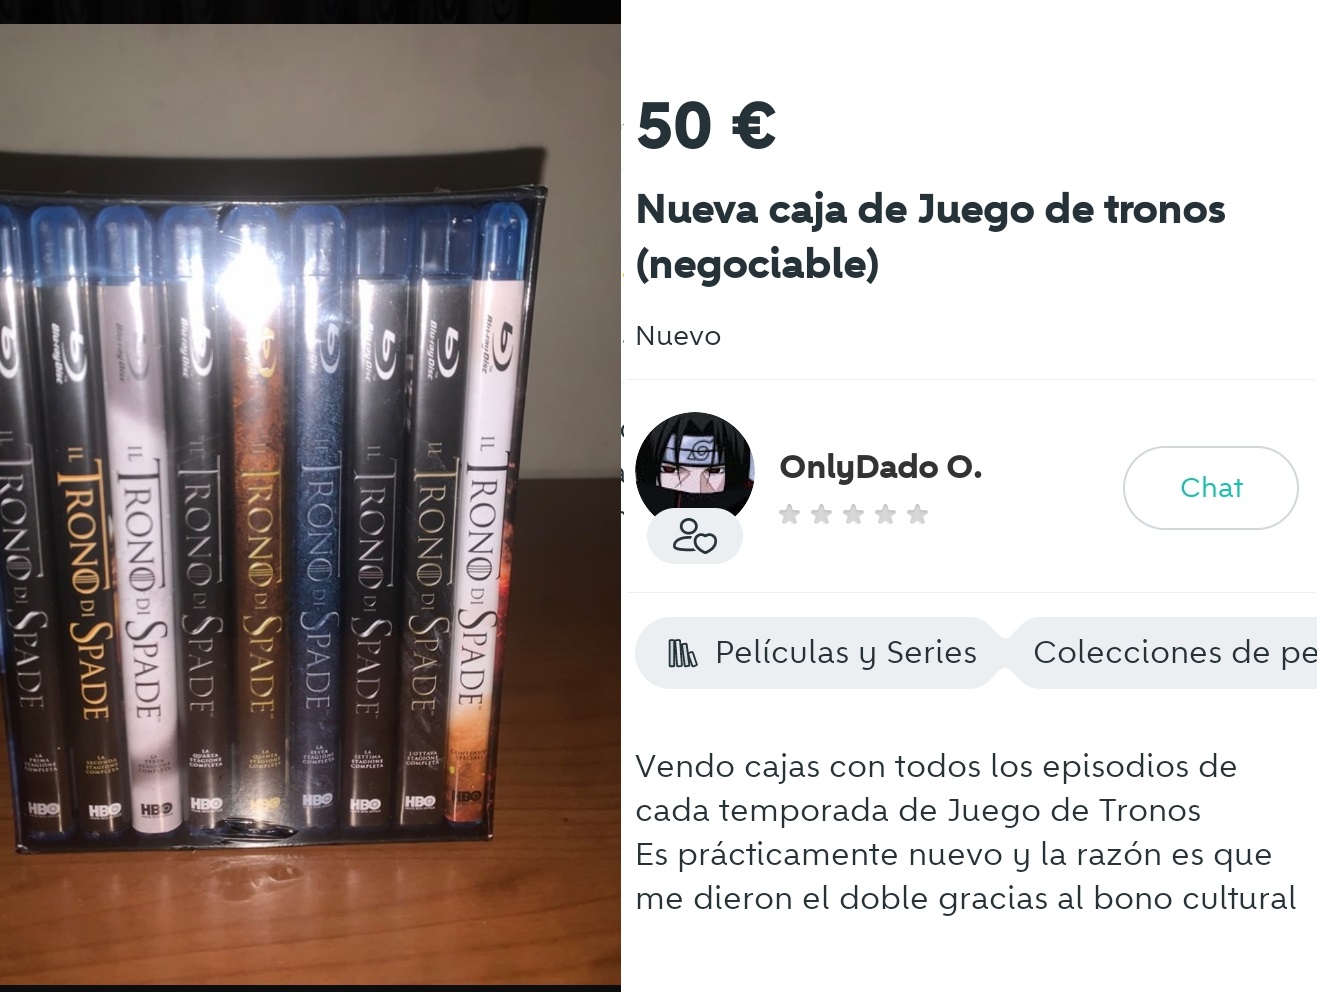Click the fourth rating star
This screenshot has height=992, width=1320.
coord(885,515)
